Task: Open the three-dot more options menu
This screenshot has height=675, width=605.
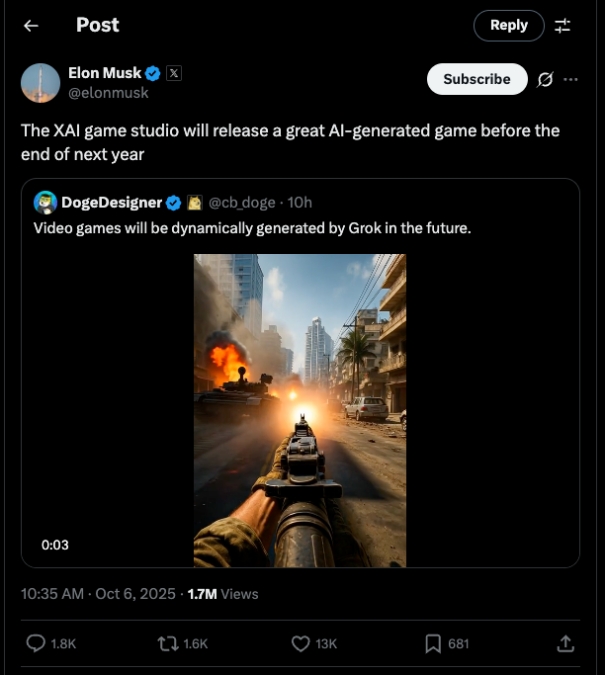Action: (x=571, y=80)
